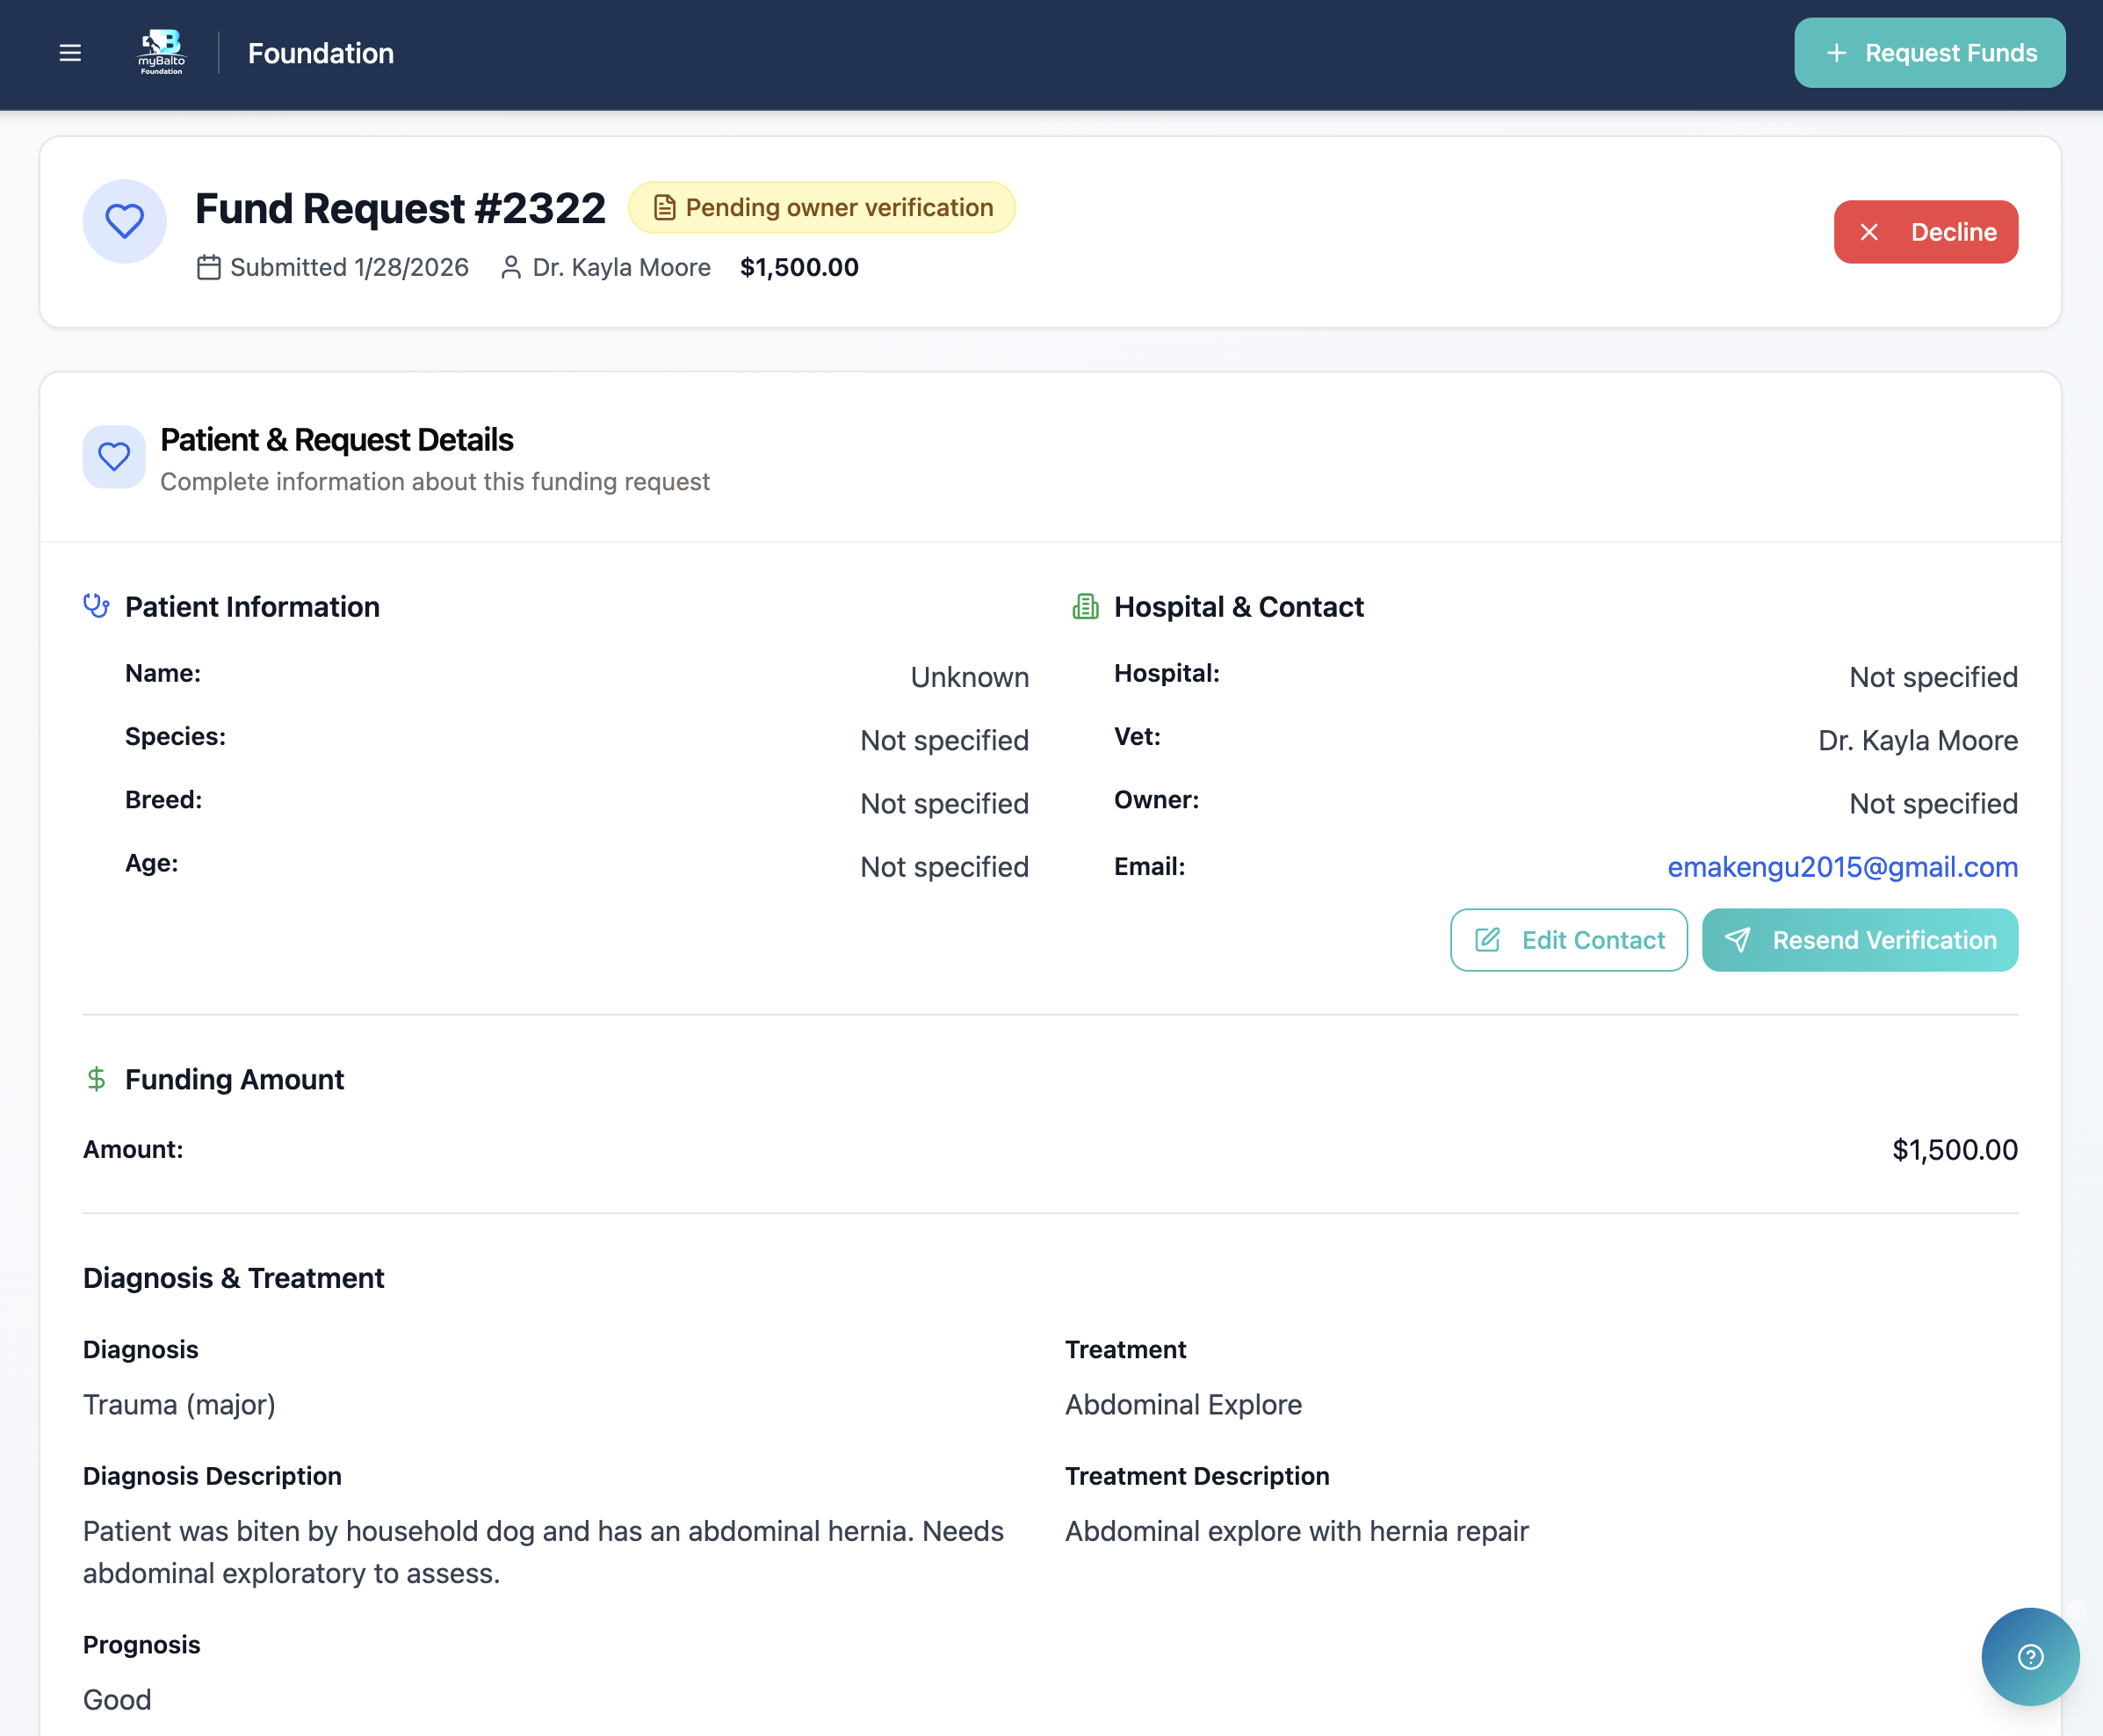This screenshot has width=2103, height=1736.
Task: Click the Species 'Not specified' value
Action: pyautogui.click(x=944, y=740)
